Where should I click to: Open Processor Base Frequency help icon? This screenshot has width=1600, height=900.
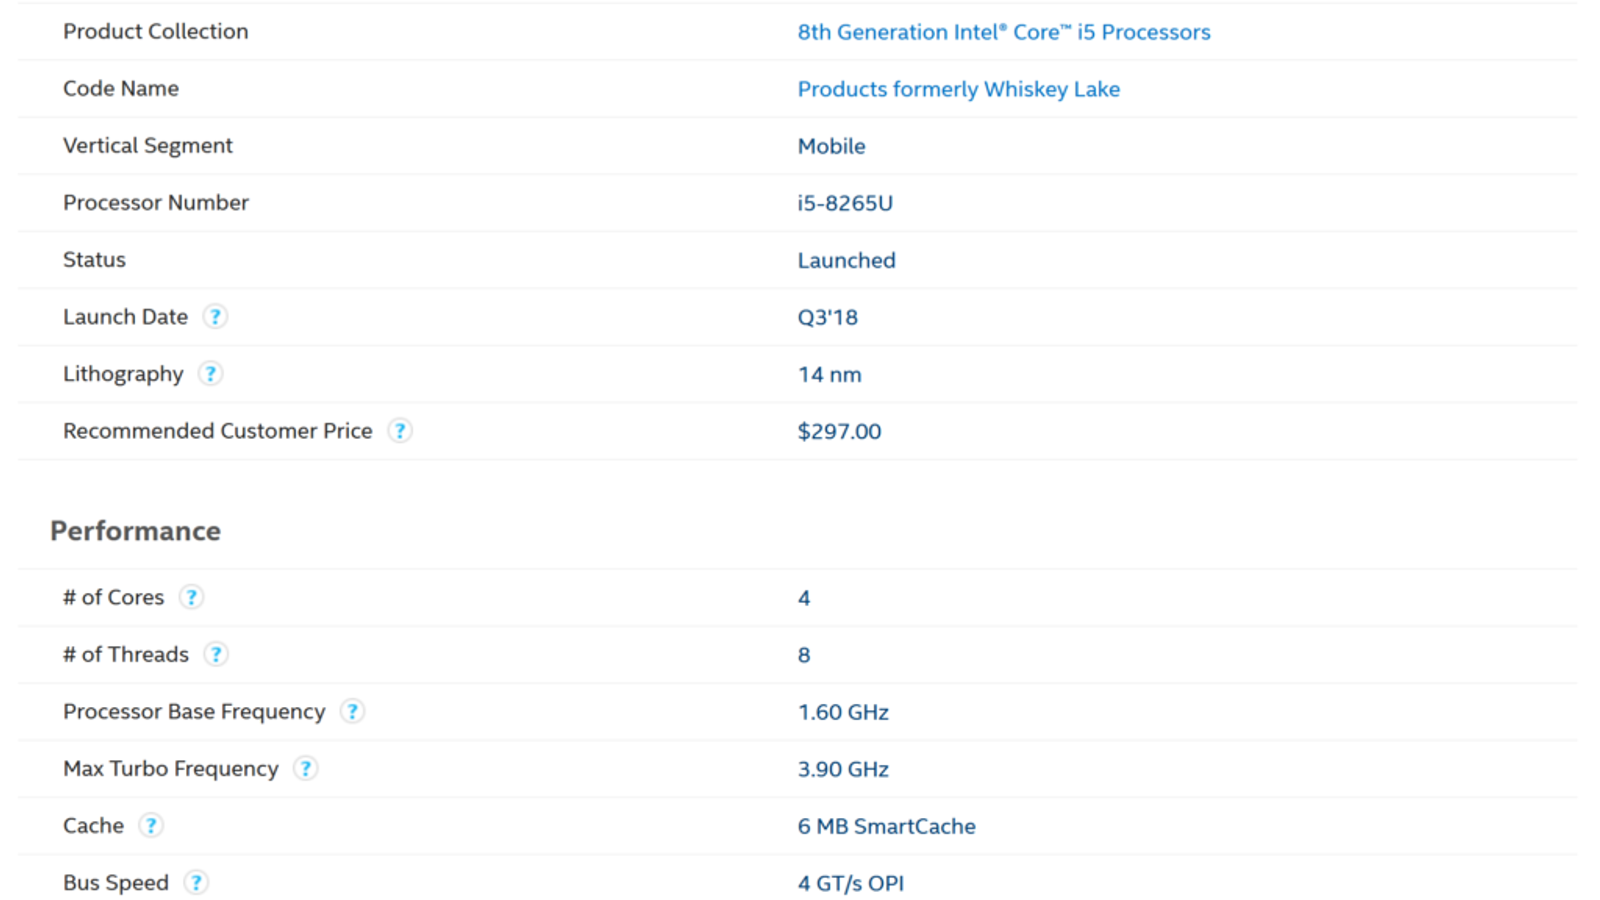(x=352, y=711)
